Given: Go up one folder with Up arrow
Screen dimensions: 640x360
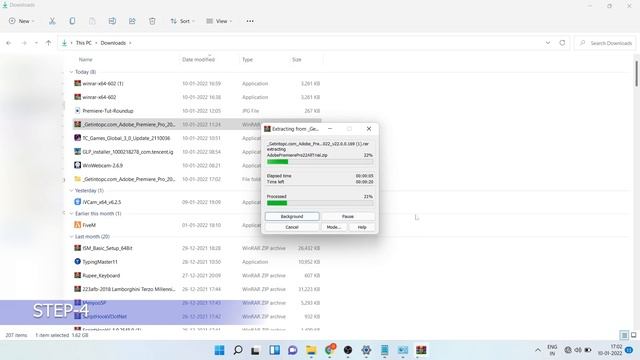Looking at the screenshot, I should coord(49,43).
